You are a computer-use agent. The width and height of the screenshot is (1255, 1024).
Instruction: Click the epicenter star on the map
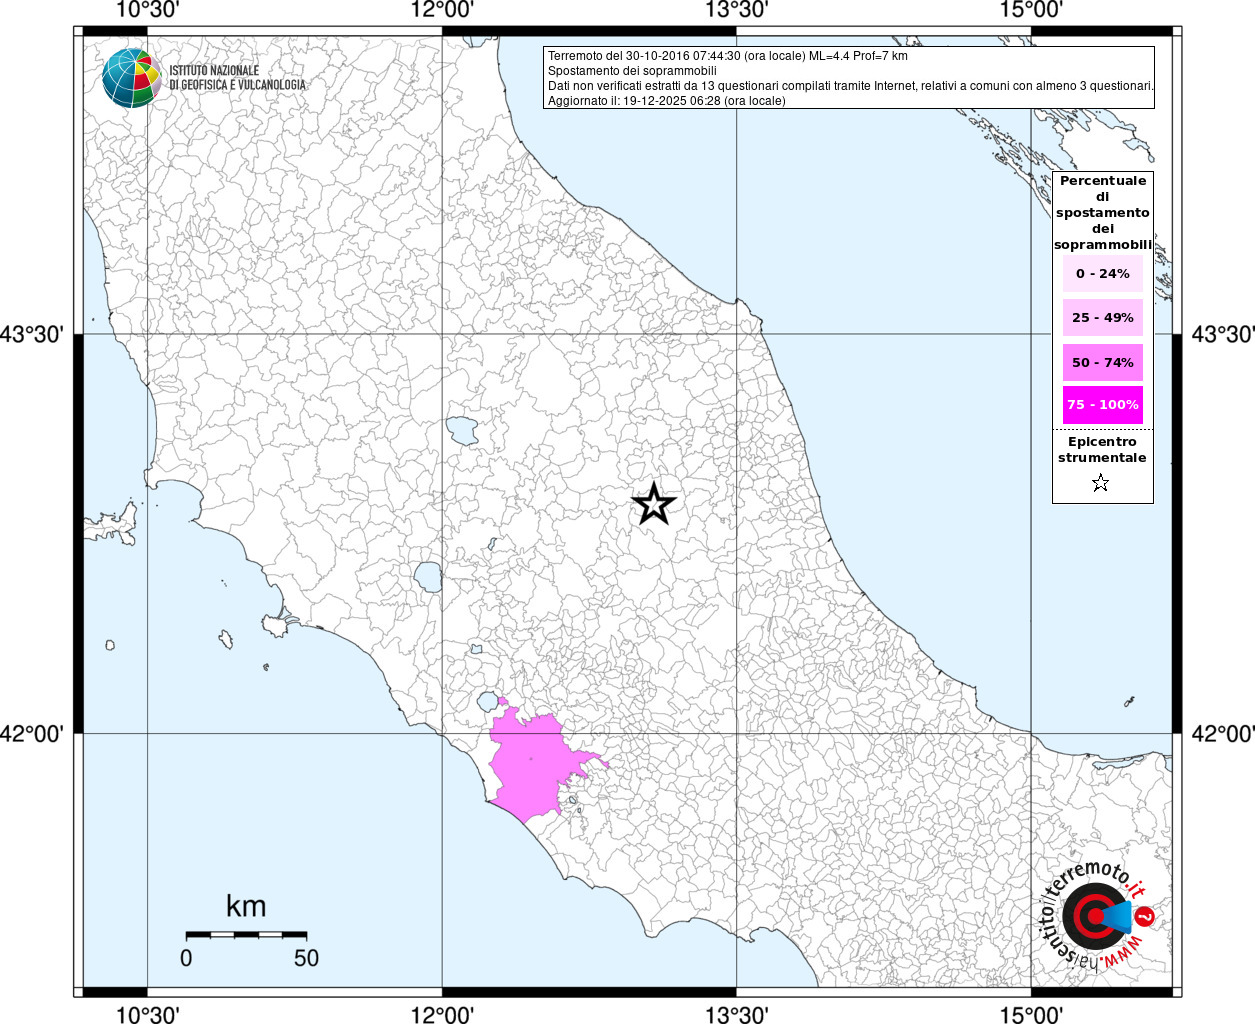654,504
